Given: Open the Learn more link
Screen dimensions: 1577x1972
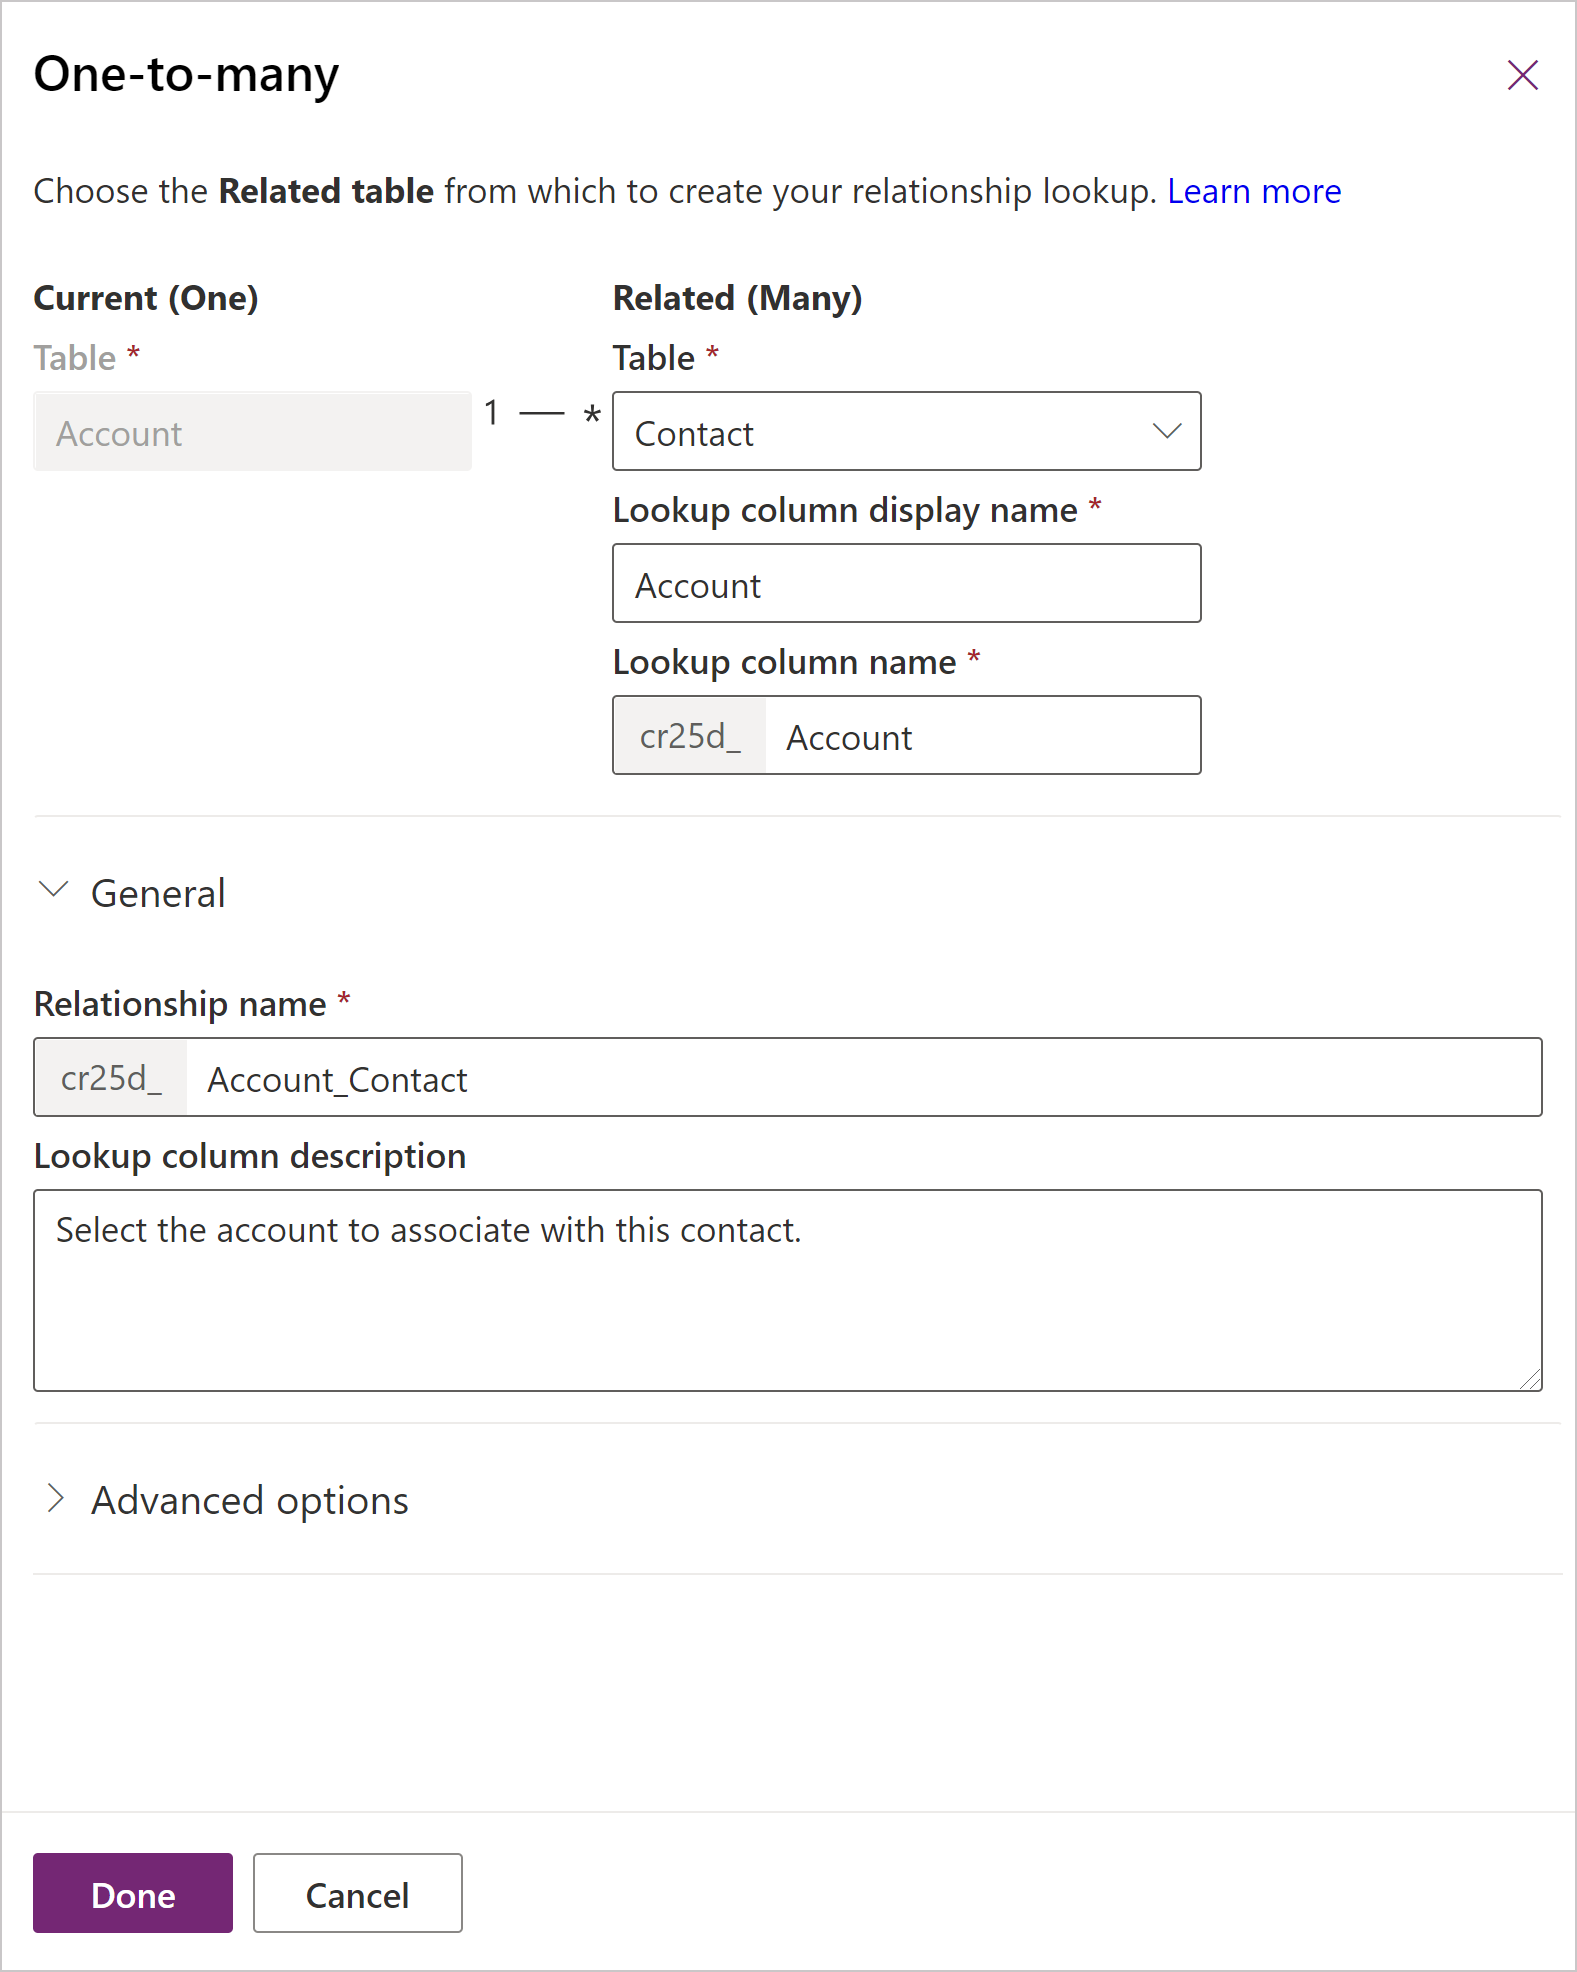Looking at the screenshot, I should point(1253,191).
